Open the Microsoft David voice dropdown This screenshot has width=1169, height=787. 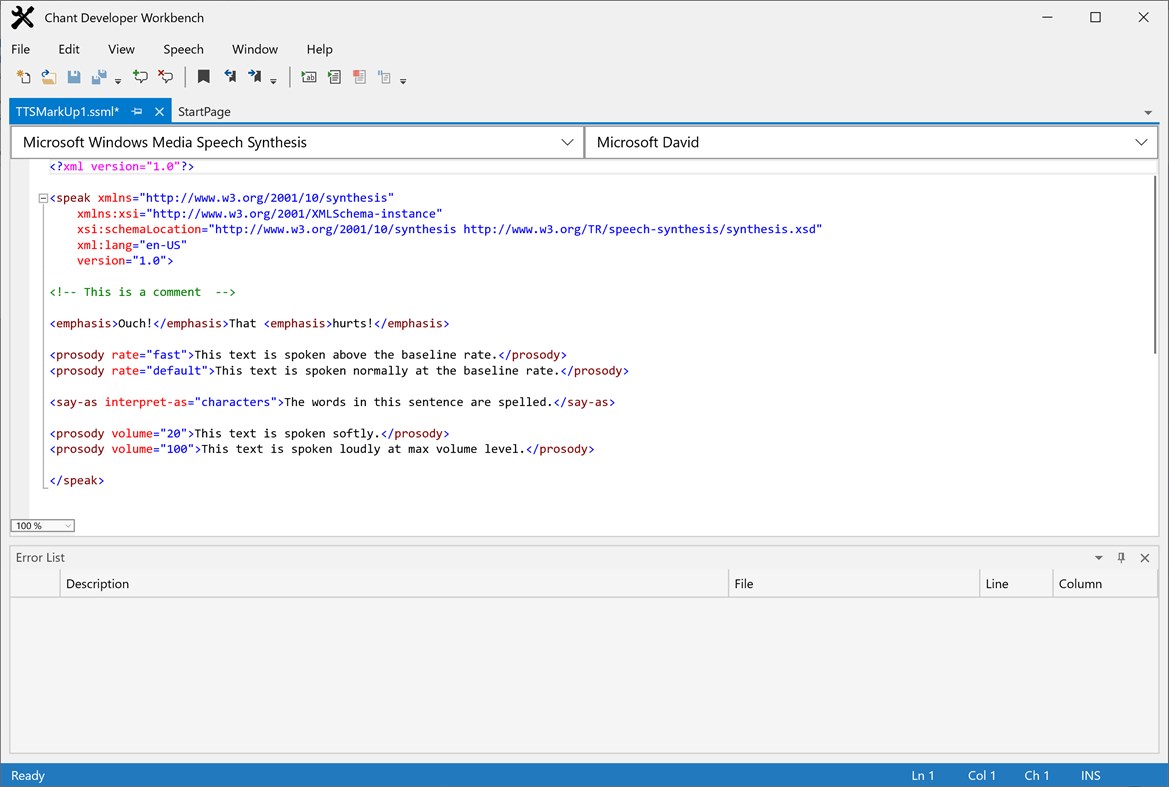[1140, 141]
